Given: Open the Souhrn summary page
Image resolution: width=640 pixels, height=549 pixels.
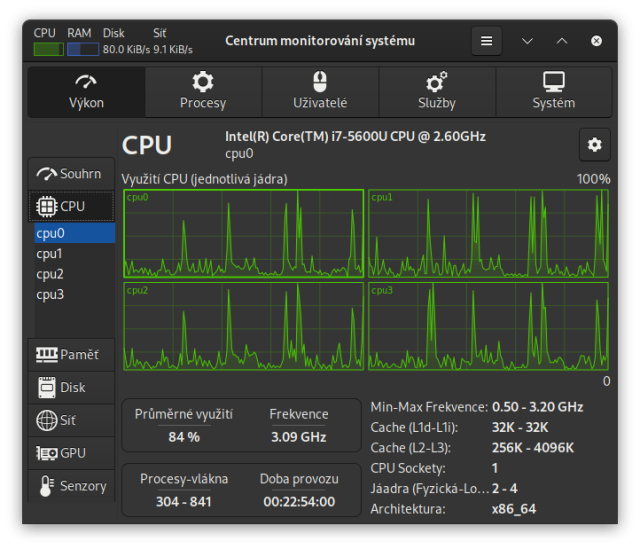Looking at the screenshot, I should pos(71,174).
